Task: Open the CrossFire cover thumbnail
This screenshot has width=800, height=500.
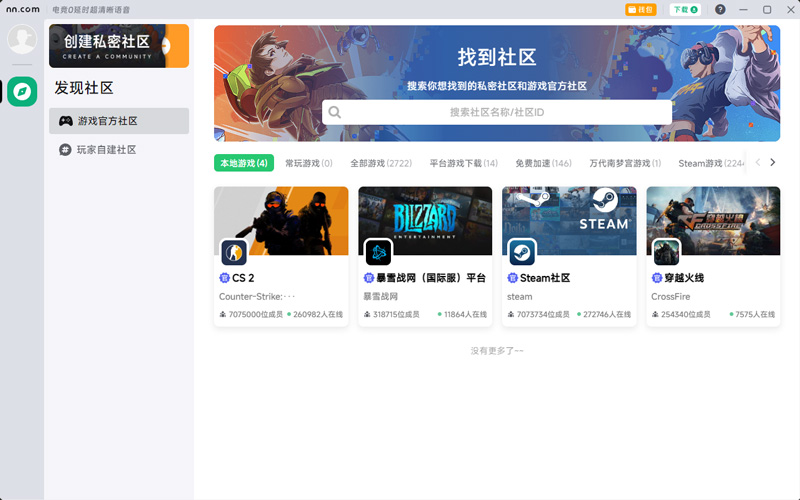Action: [713, 220]
